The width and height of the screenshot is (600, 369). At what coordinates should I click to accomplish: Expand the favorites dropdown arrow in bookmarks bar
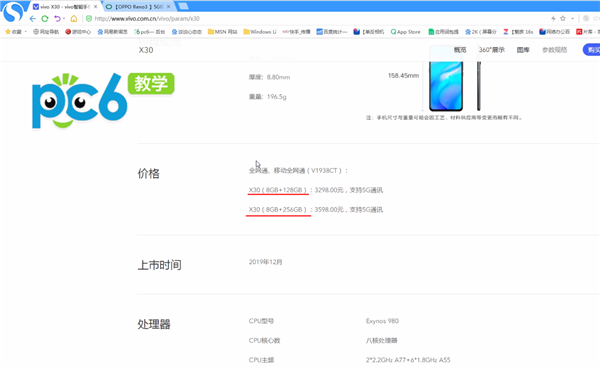tap(26, 32)
